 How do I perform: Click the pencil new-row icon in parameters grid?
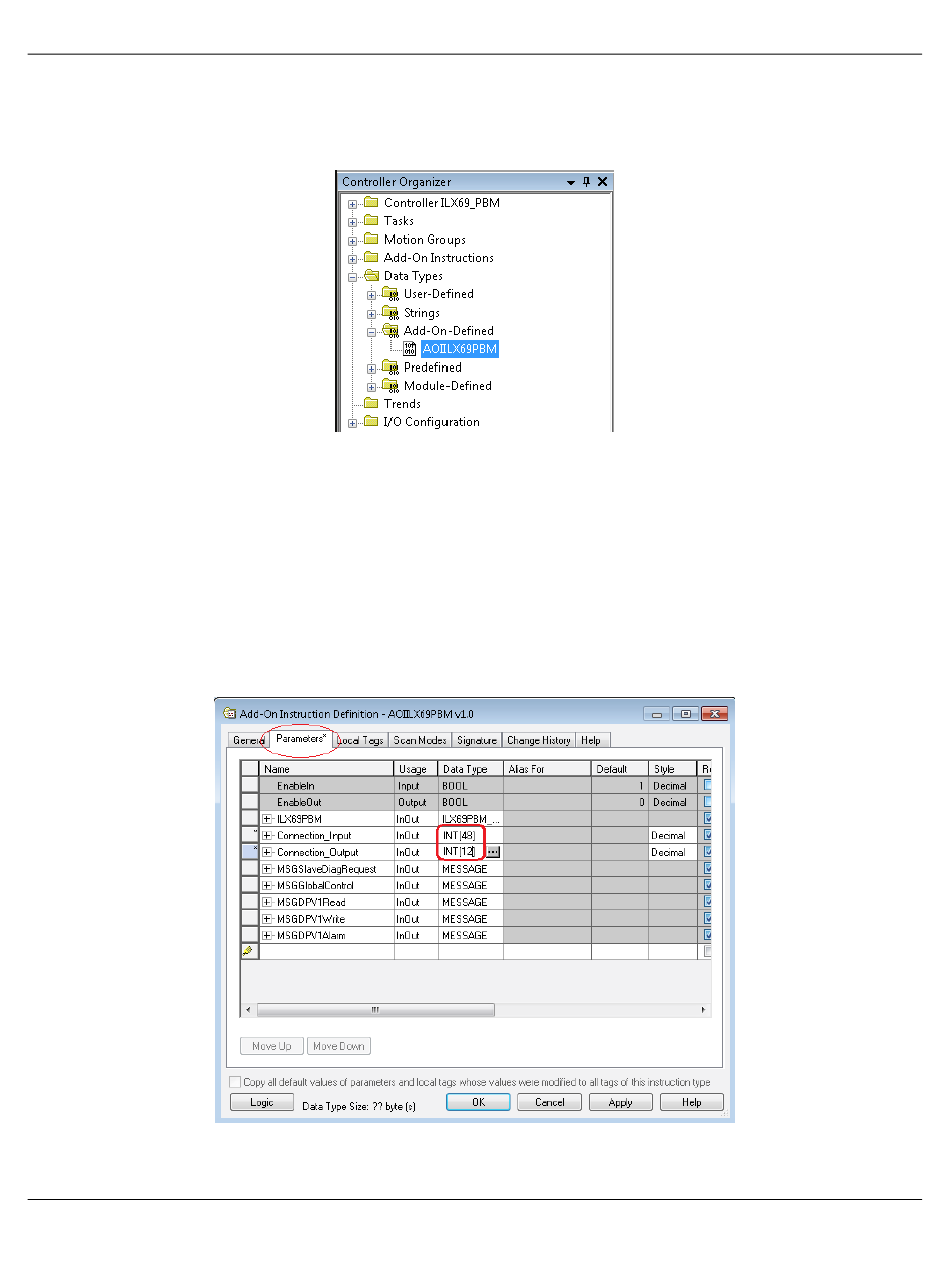point(249,952)
